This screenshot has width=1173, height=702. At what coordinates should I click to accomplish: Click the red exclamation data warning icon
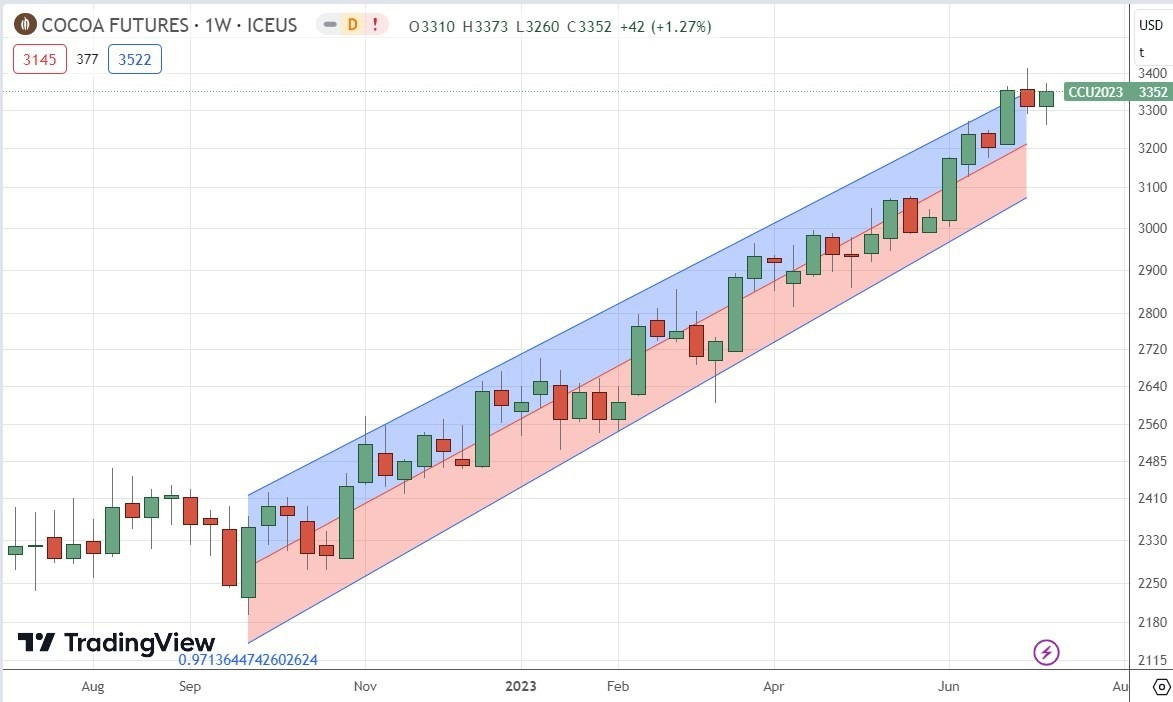(x=376, y=25)
